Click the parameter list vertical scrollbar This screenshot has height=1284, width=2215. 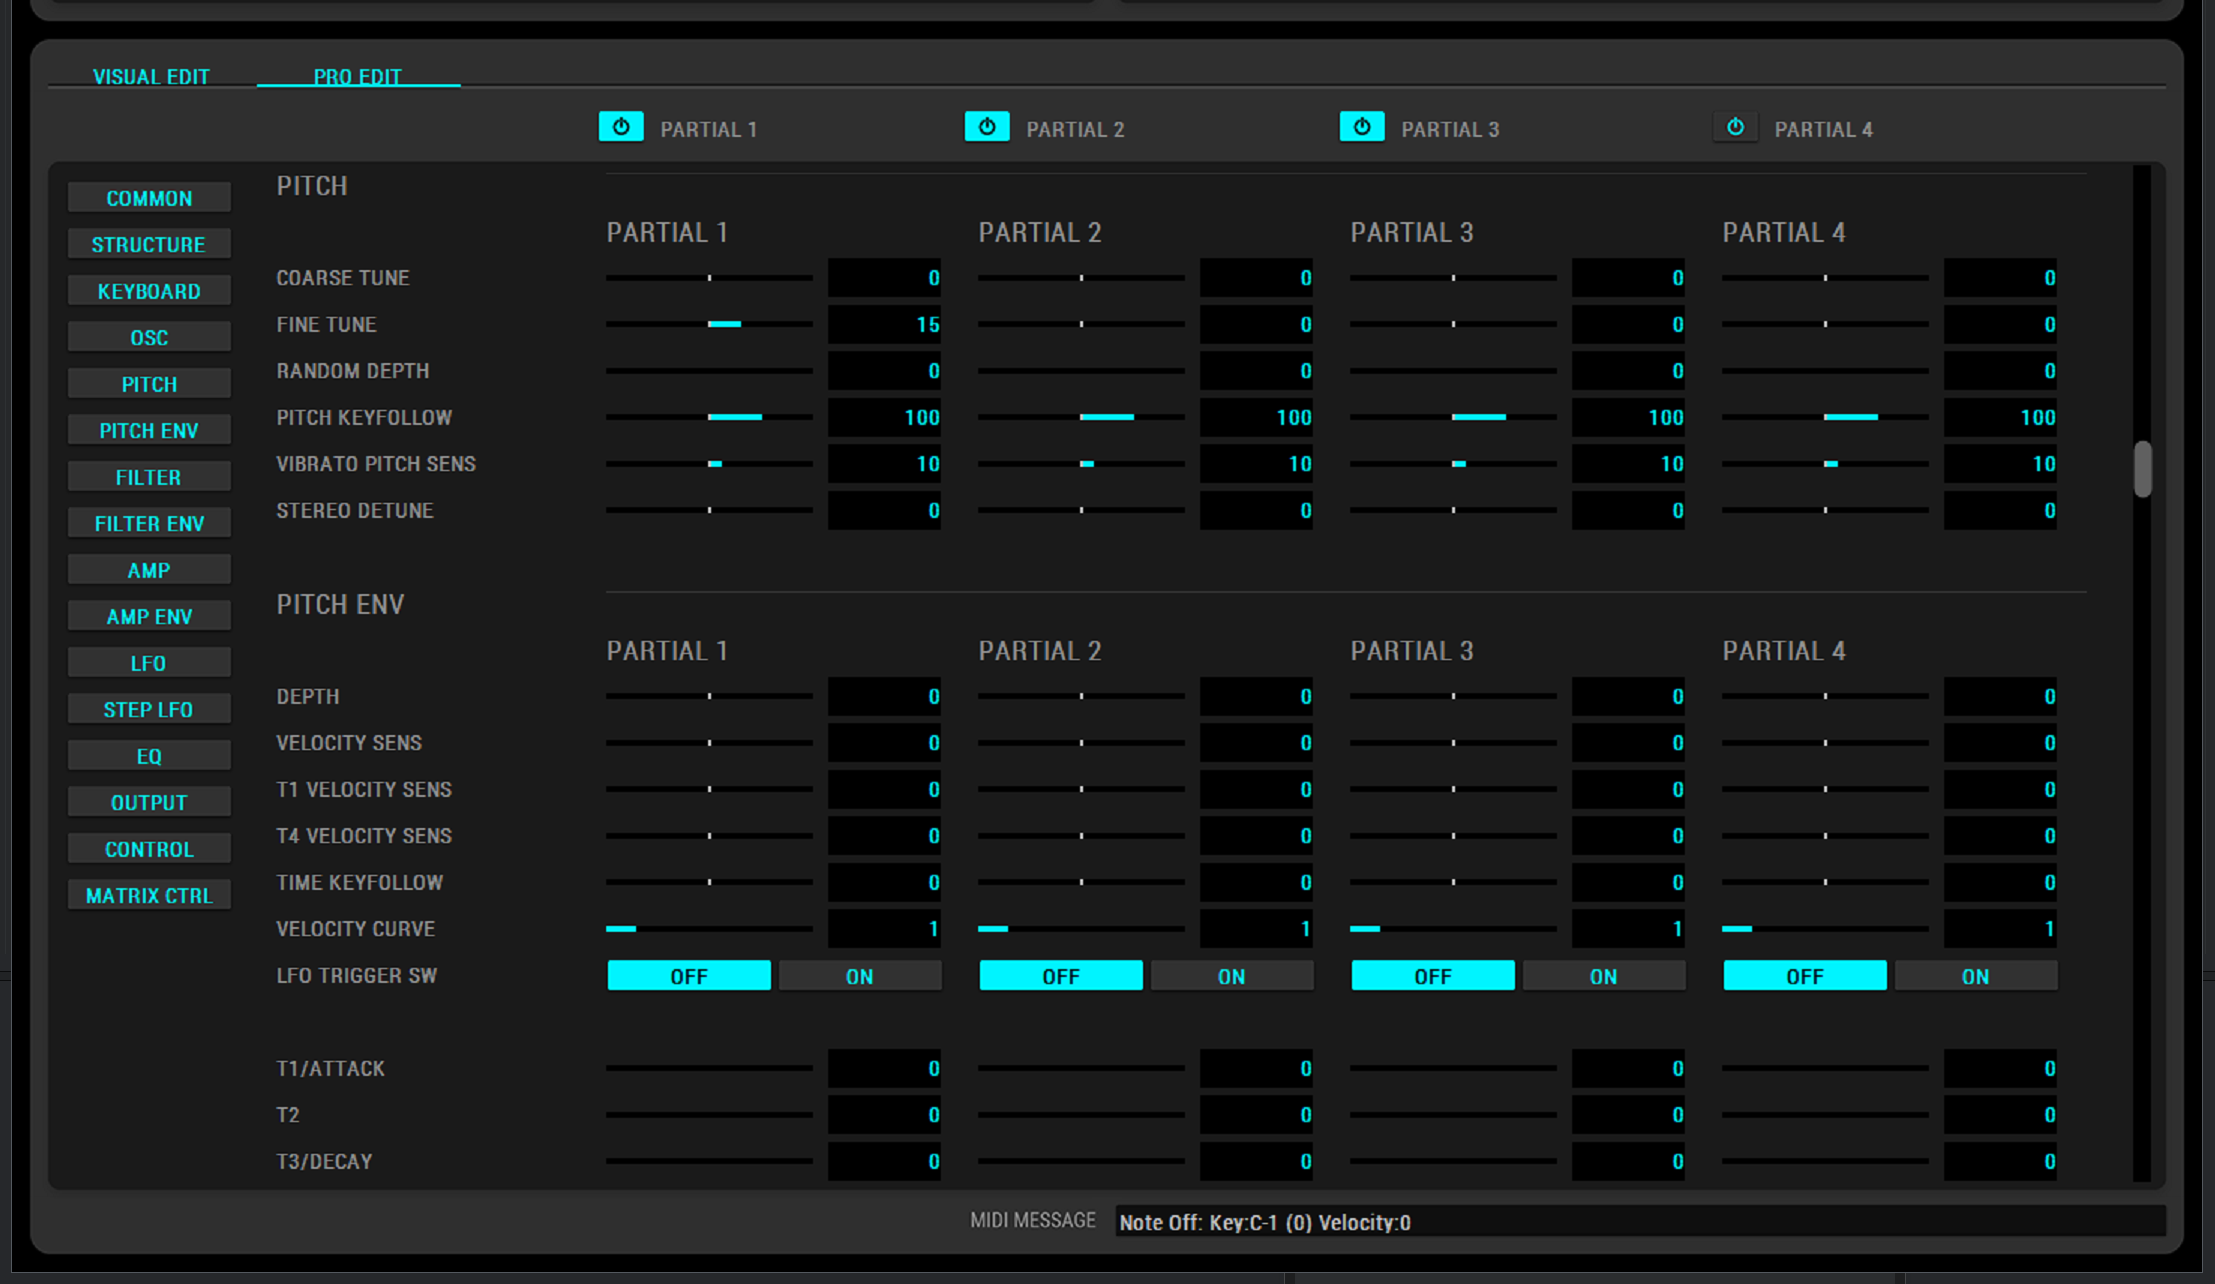tap(2142, 468)
